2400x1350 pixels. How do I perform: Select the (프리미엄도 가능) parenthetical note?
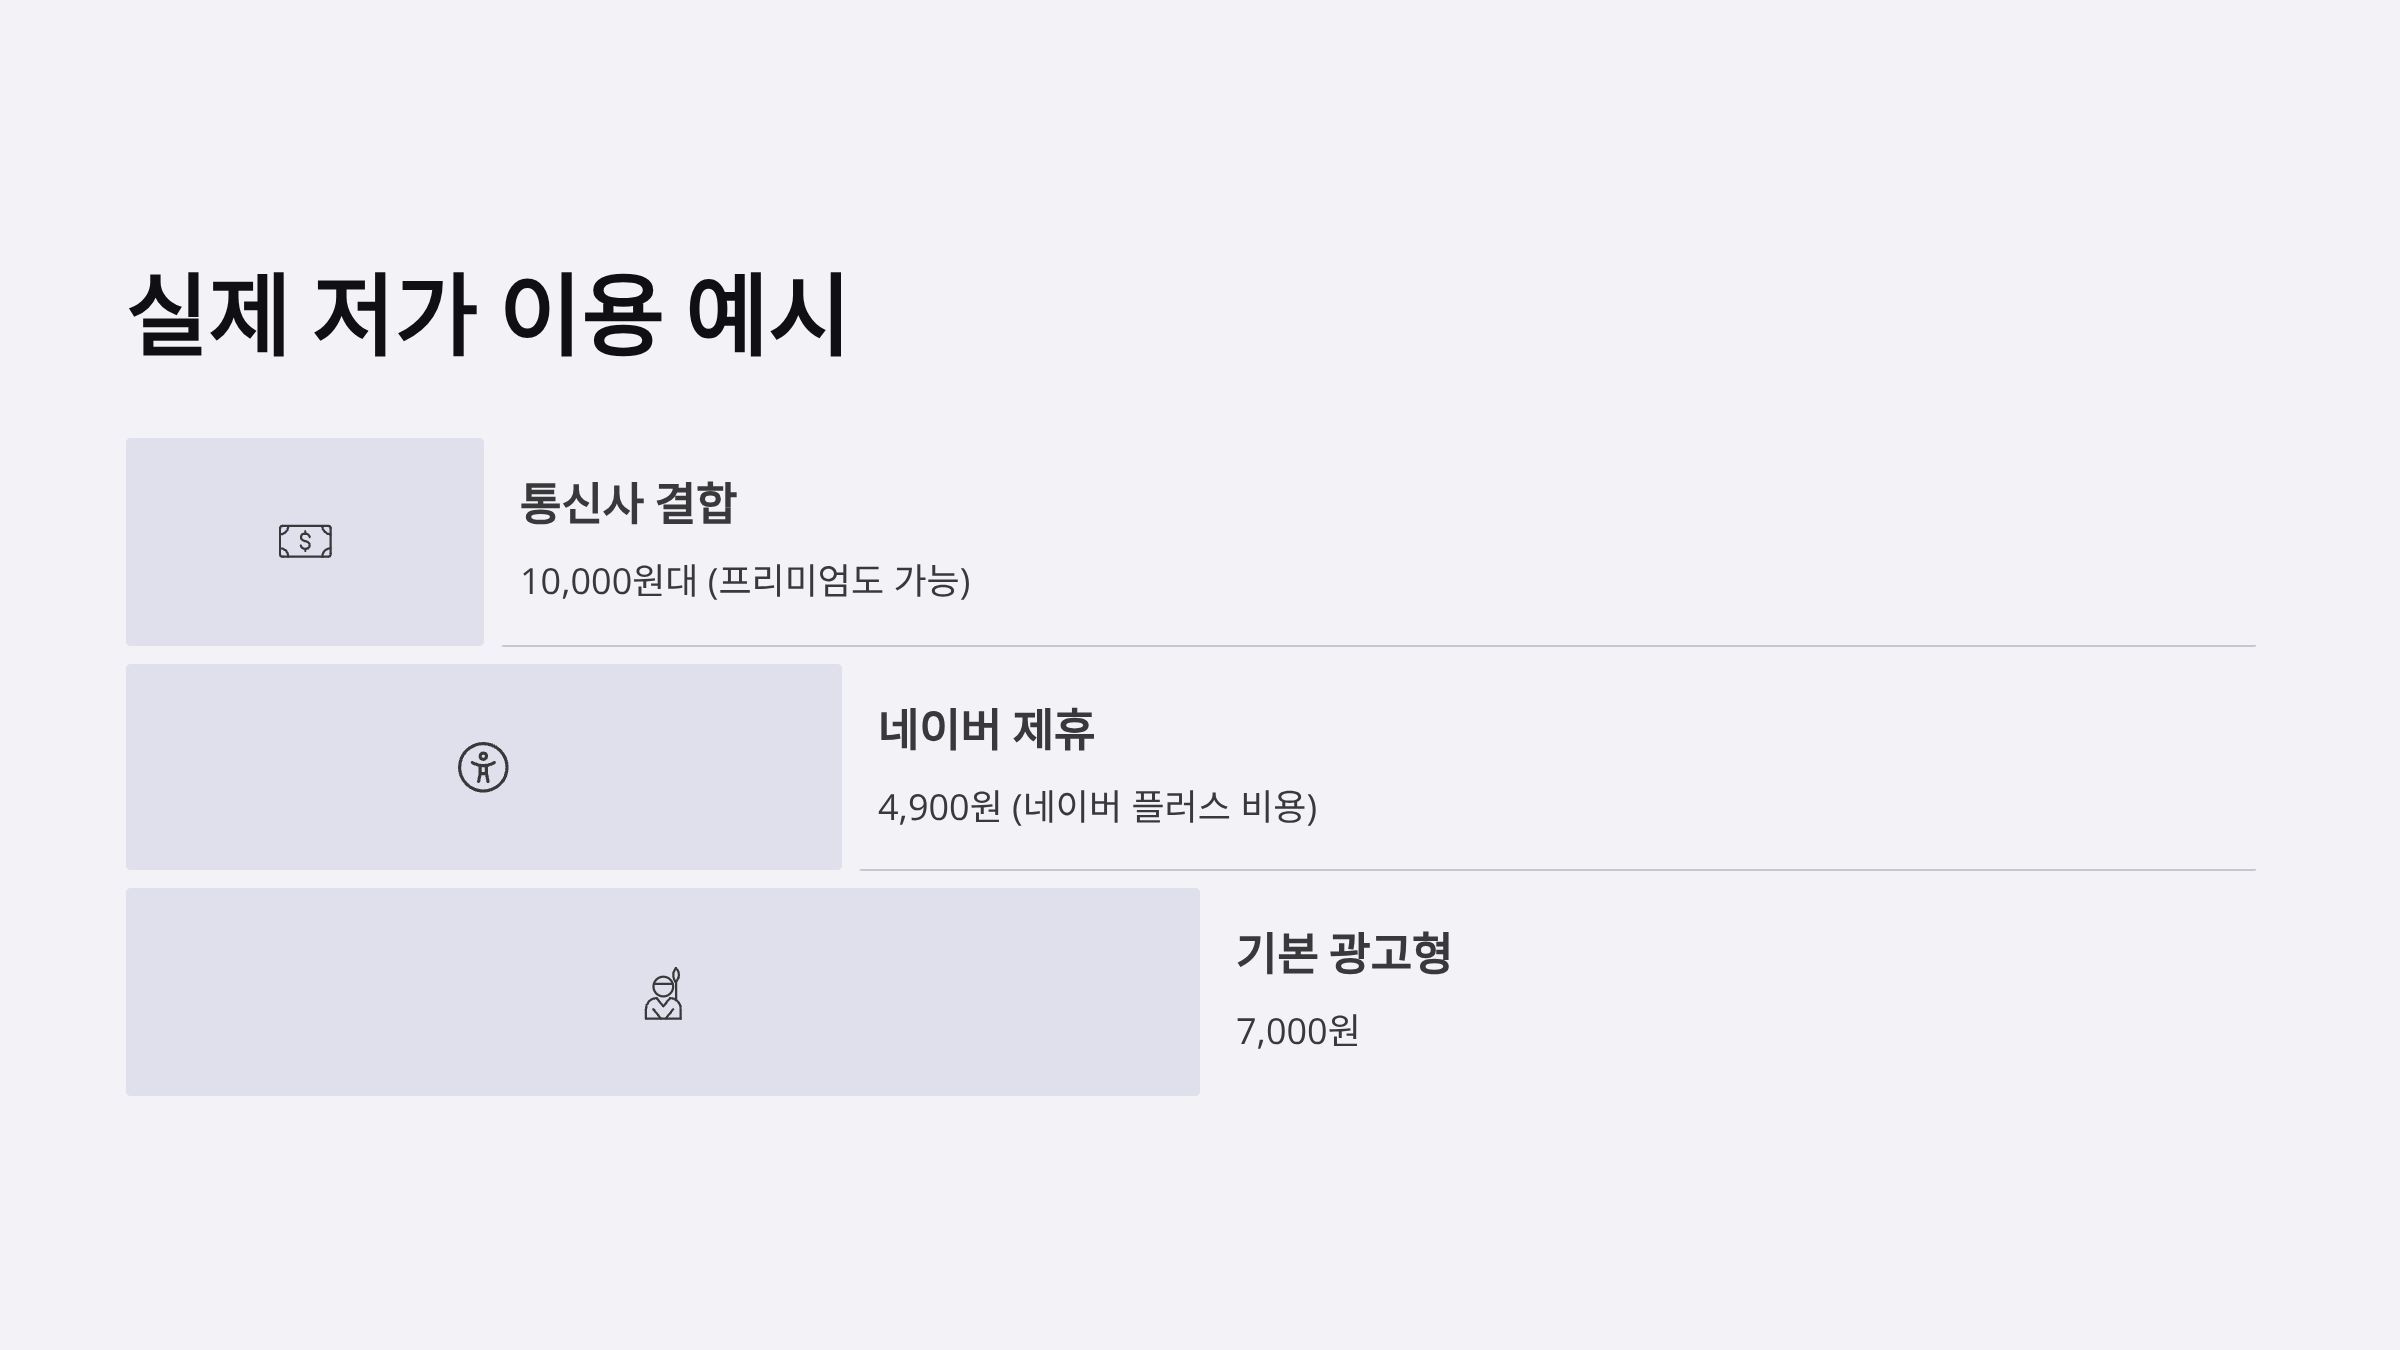tap(839, 581)
